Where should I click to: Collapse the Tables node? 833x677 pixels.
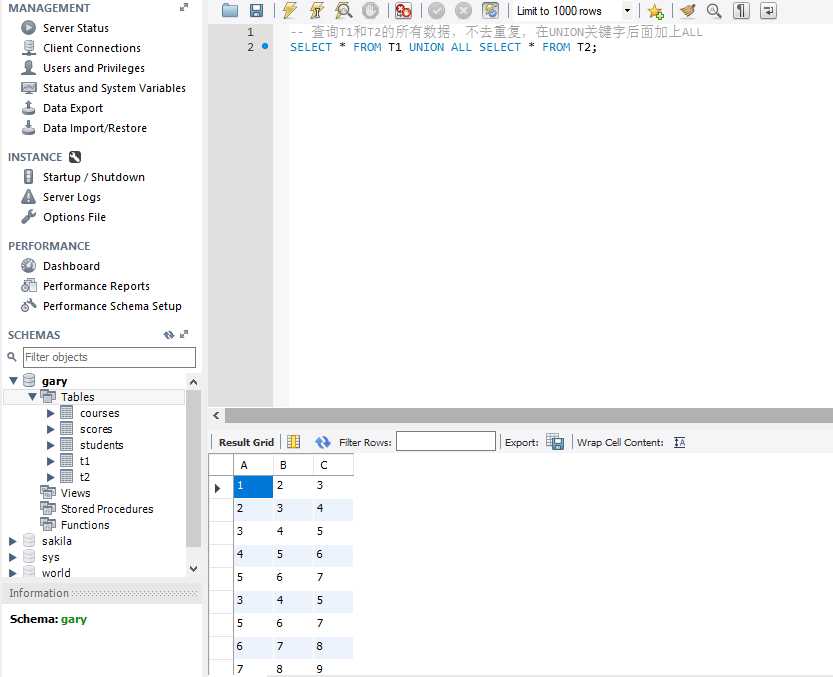point(32,396)
